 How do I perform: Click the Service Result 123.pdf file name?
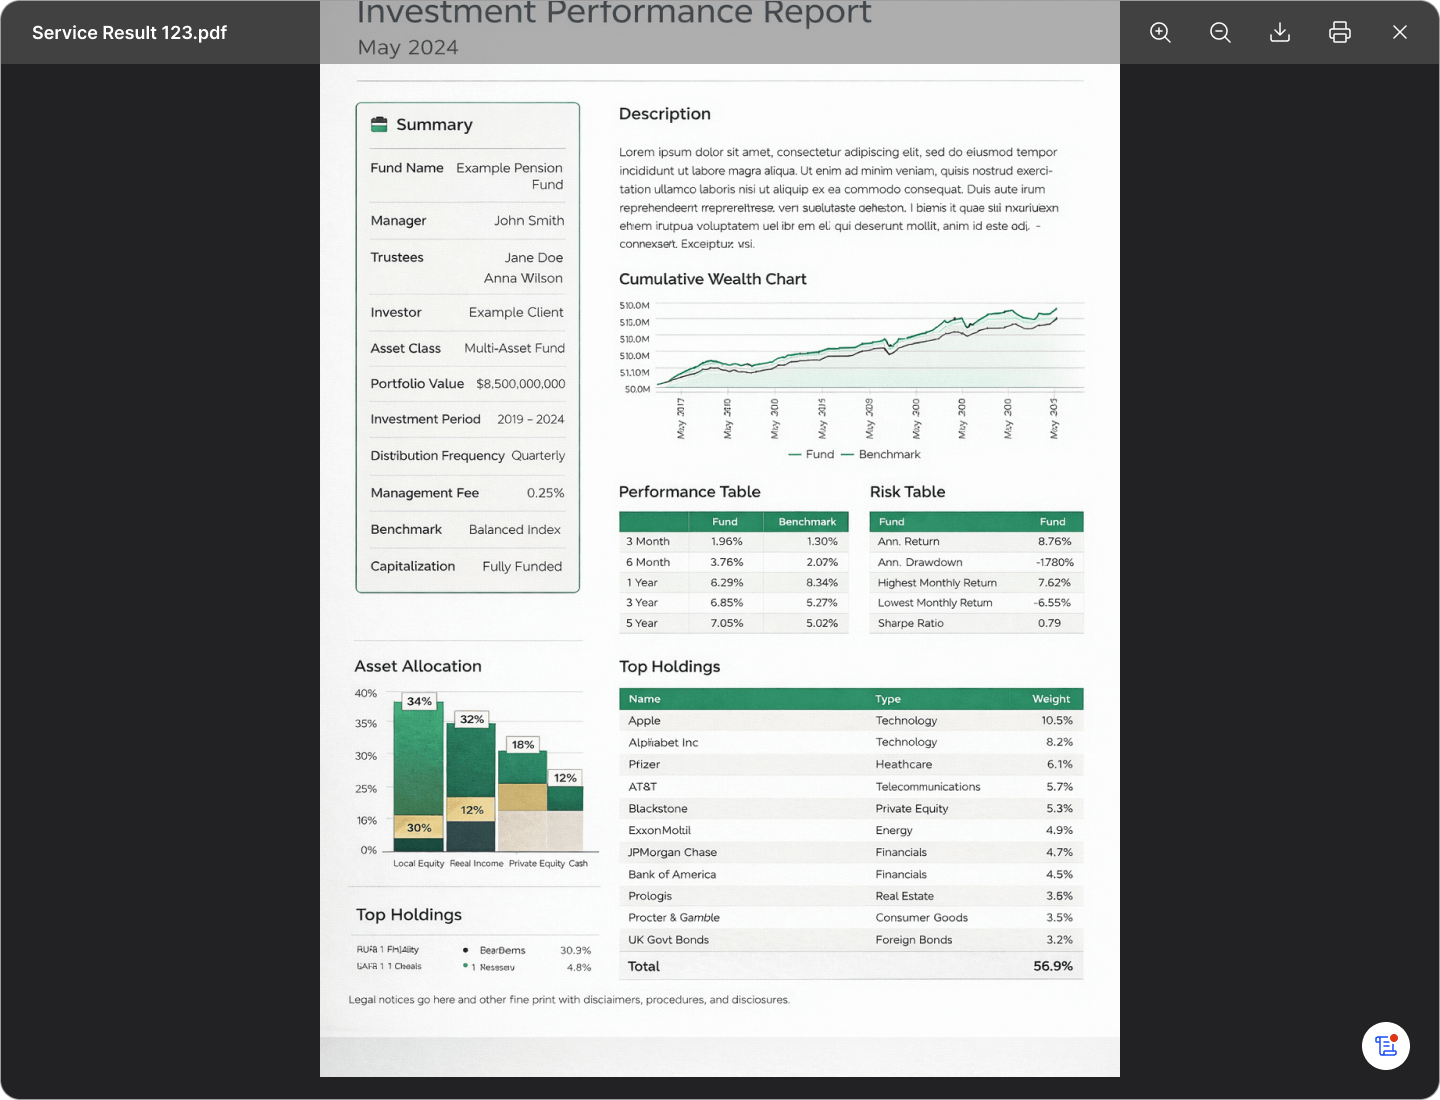pos(129,32)
